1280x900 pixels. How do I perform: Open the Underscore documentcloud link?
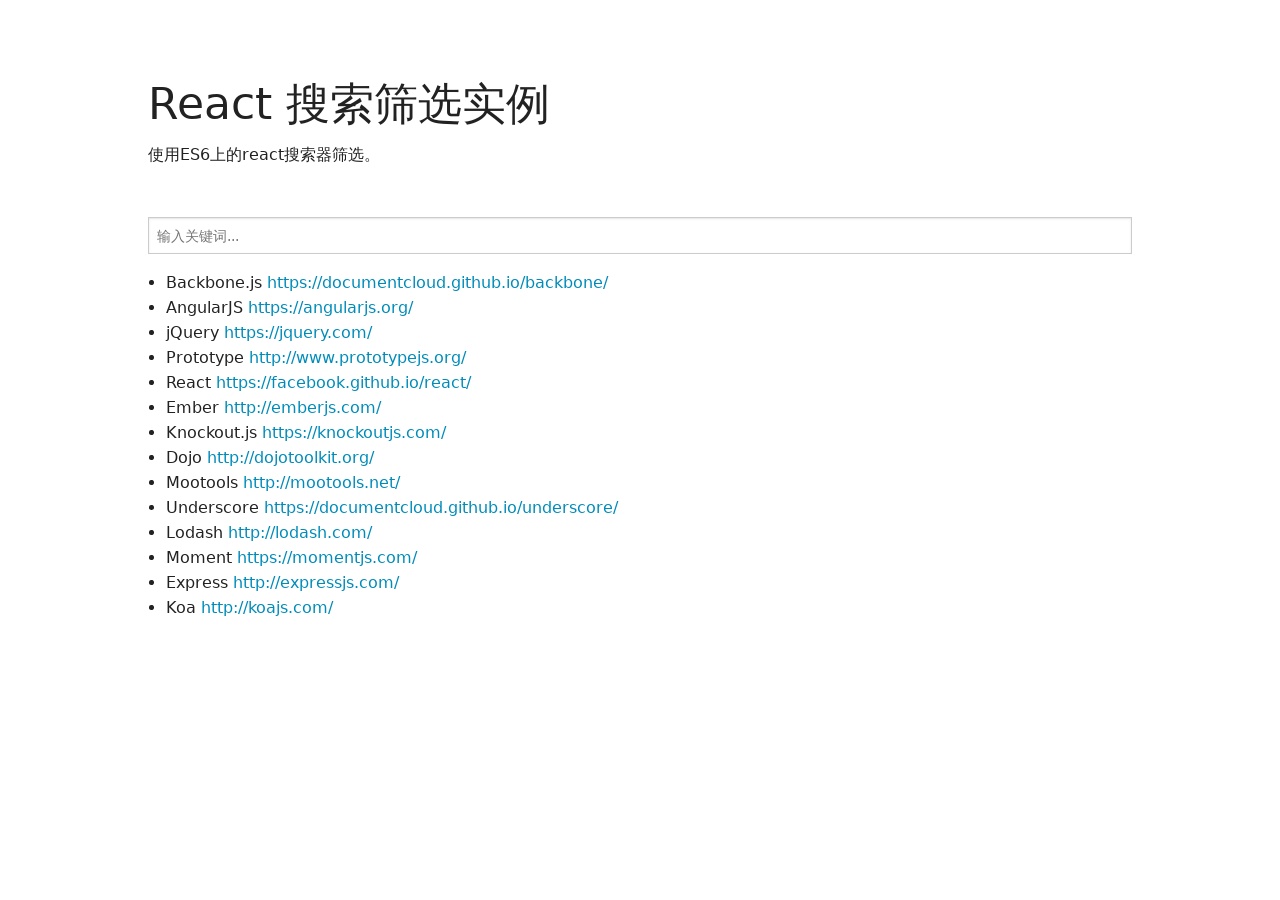click(441, 507)
